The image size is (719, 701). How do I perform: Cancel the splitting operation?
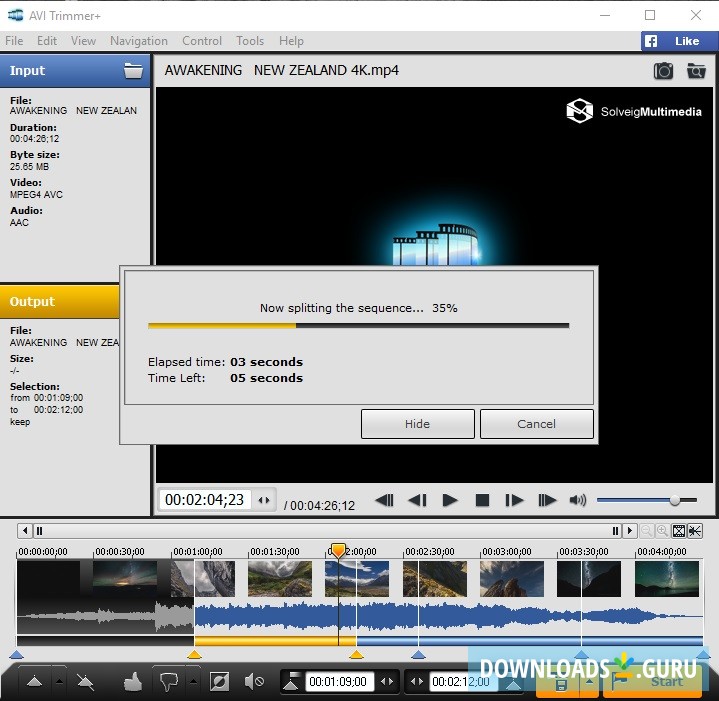[536, 424]
